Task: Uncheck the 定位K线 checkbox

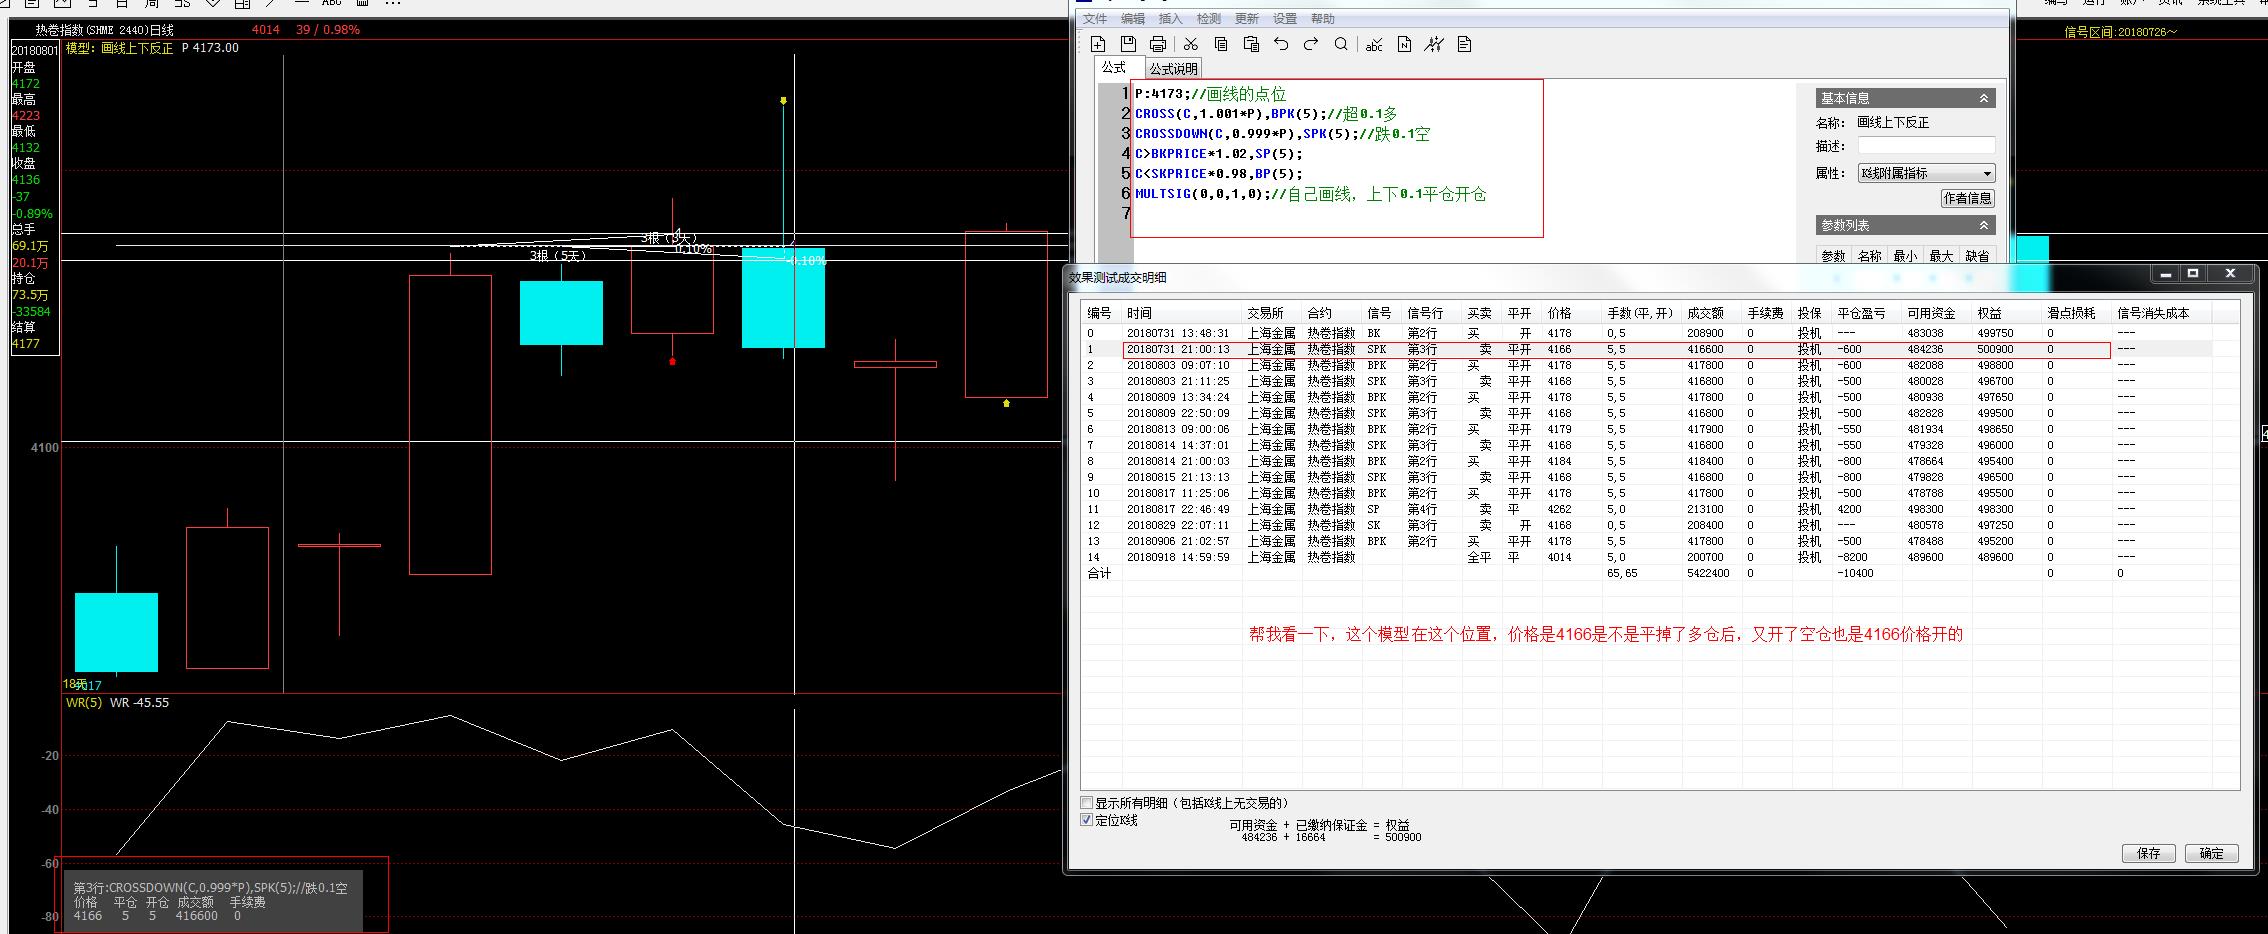Action: 1087,820
